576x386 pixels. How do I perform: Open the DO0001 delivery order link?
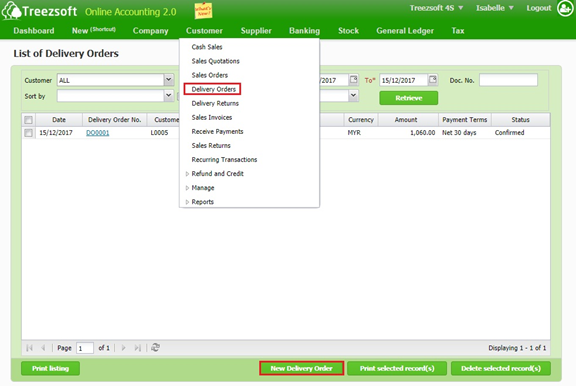point(98,133)
